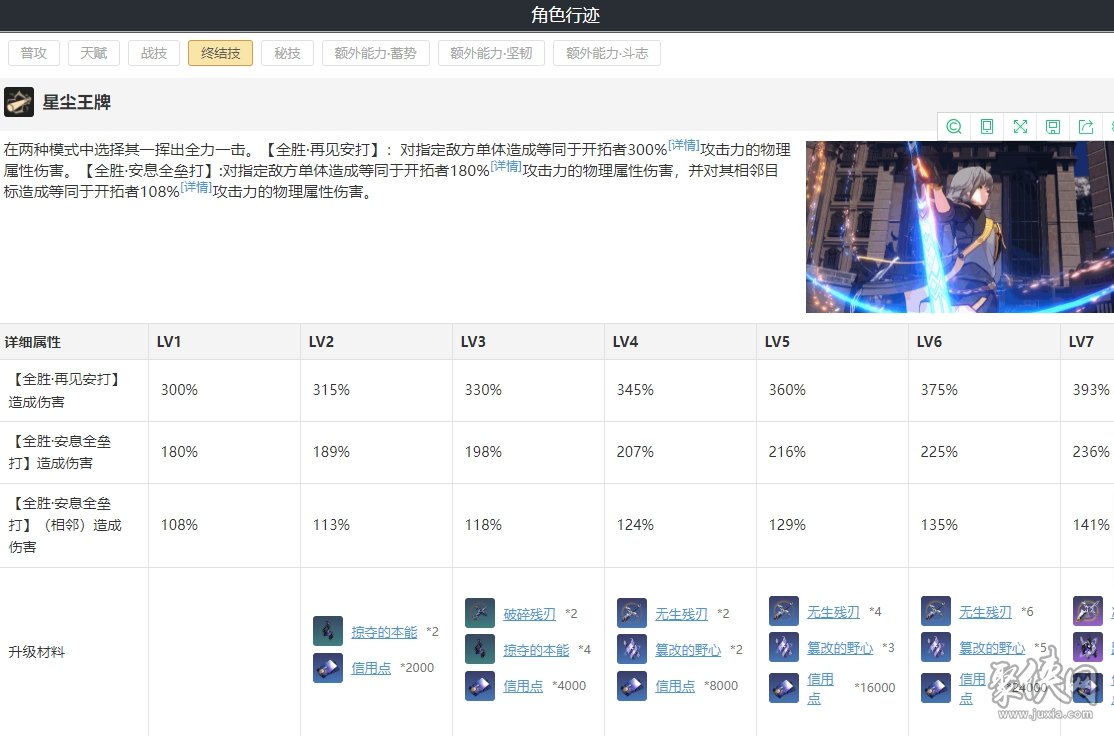Select the 战技 tab

tap(153, 53)
